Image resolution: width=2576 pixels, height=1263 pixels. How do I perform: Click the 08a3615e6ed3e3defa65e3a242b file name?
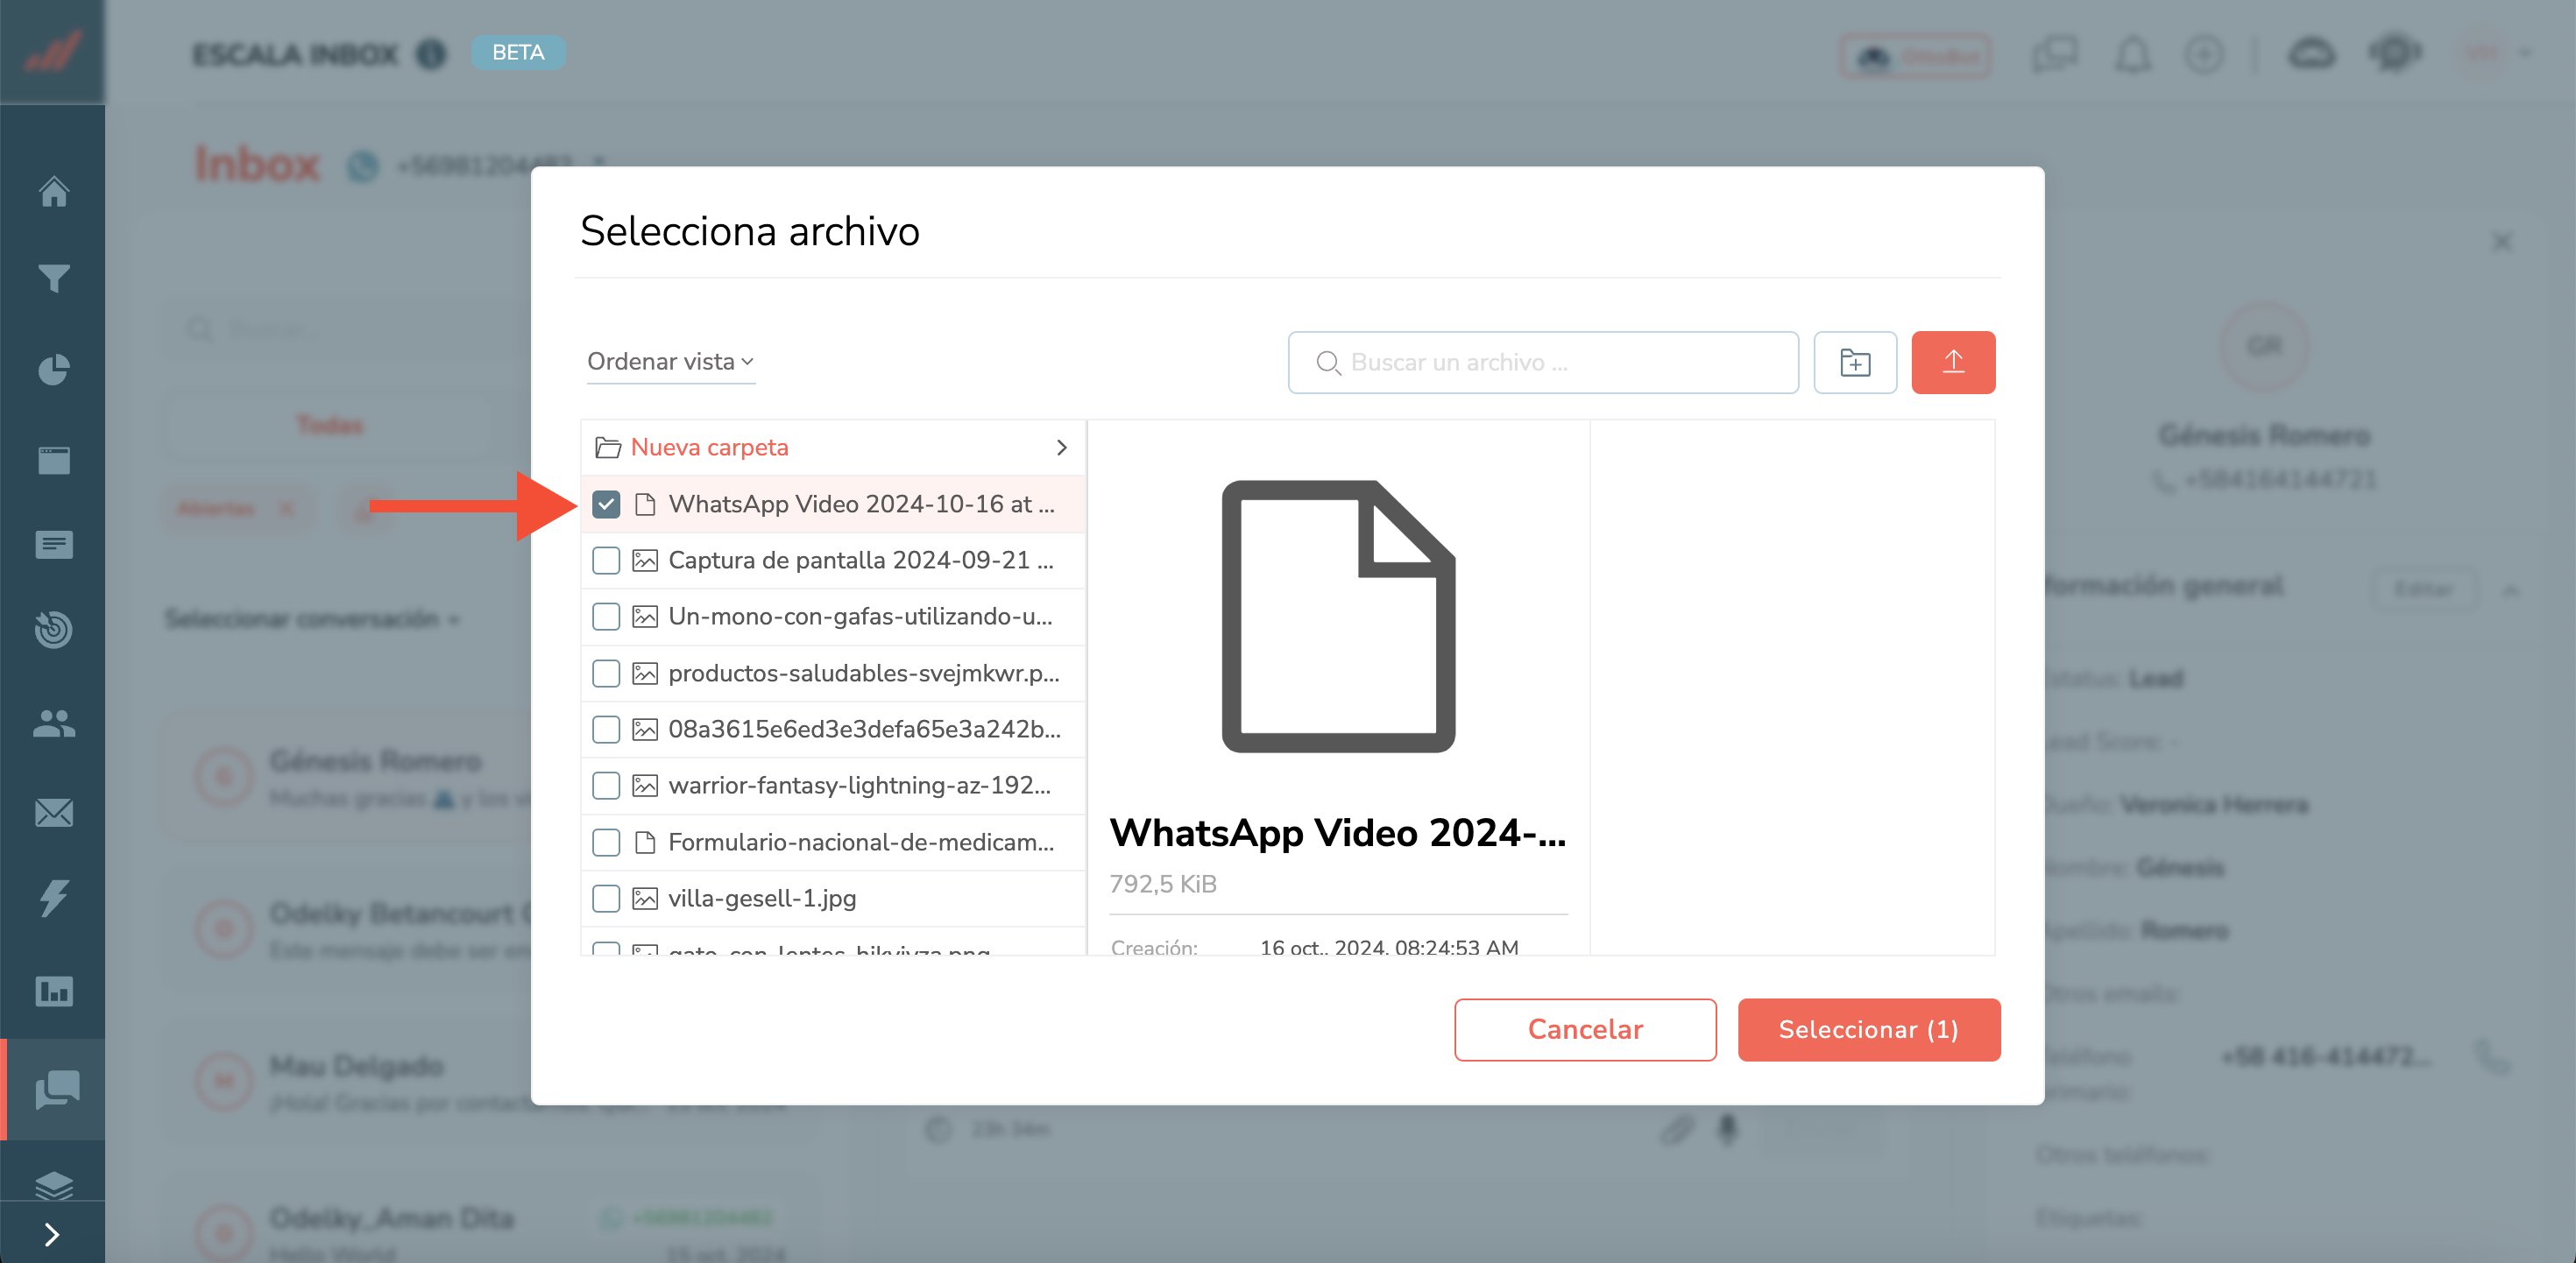coord(864,729)
